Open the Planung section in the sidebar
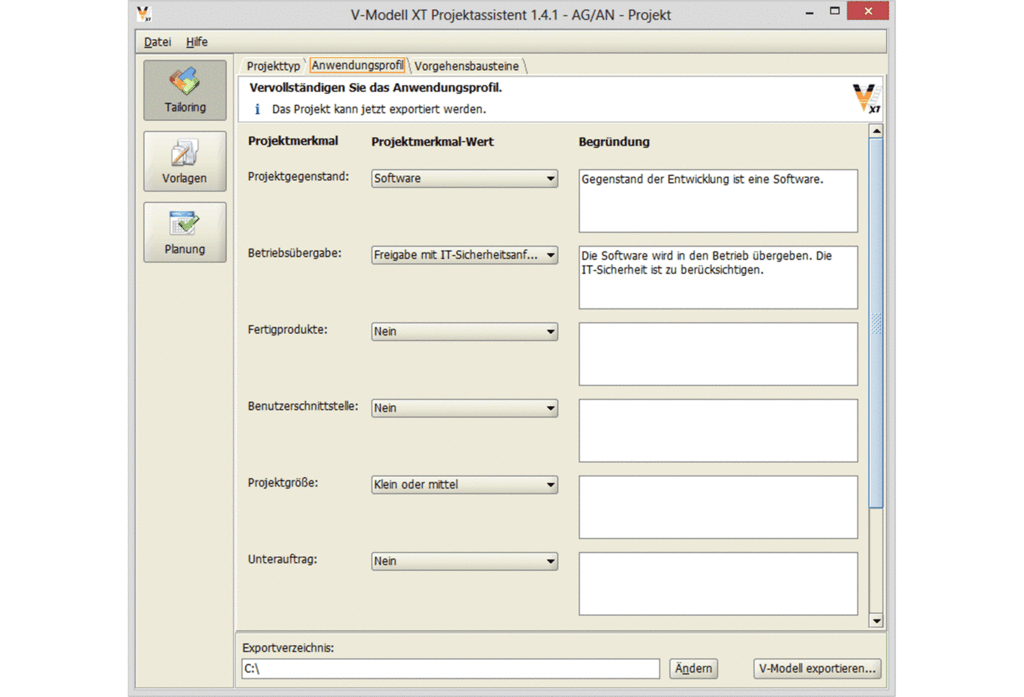This screenshot has width=1024, height=697. click(185, 233)
